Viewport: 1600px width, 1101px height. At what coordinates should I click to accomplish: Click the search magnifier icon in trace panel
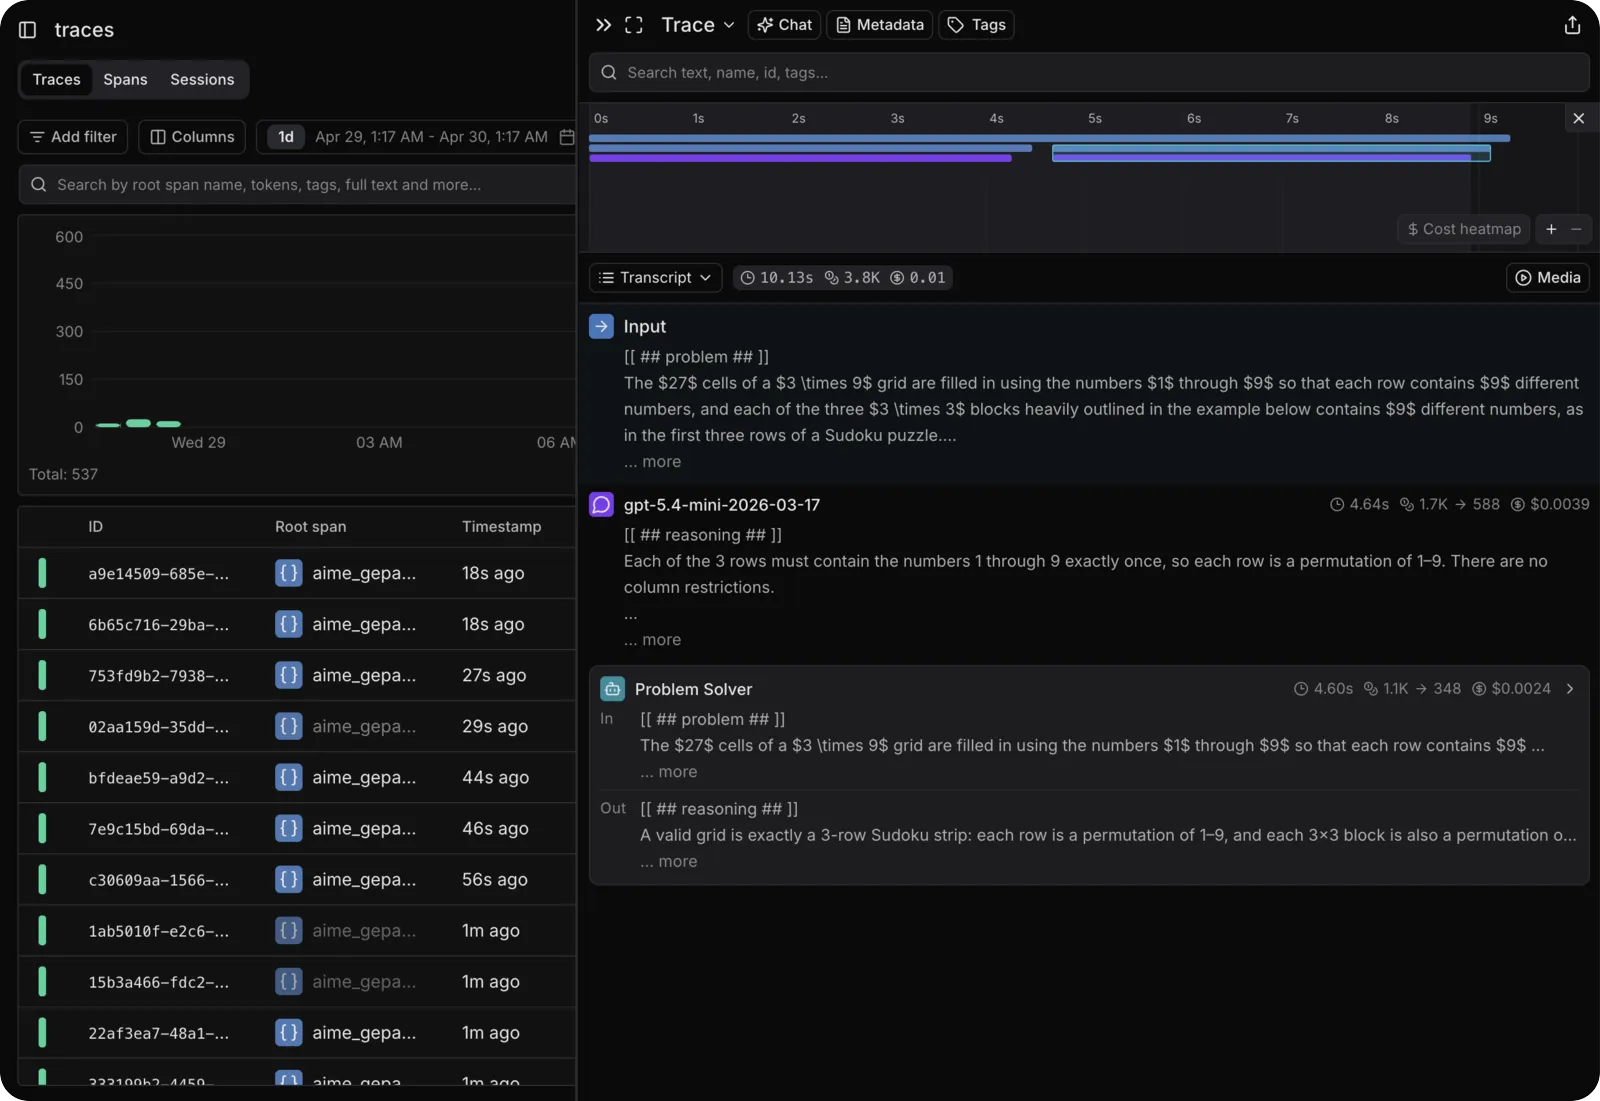tap(608, 72)
